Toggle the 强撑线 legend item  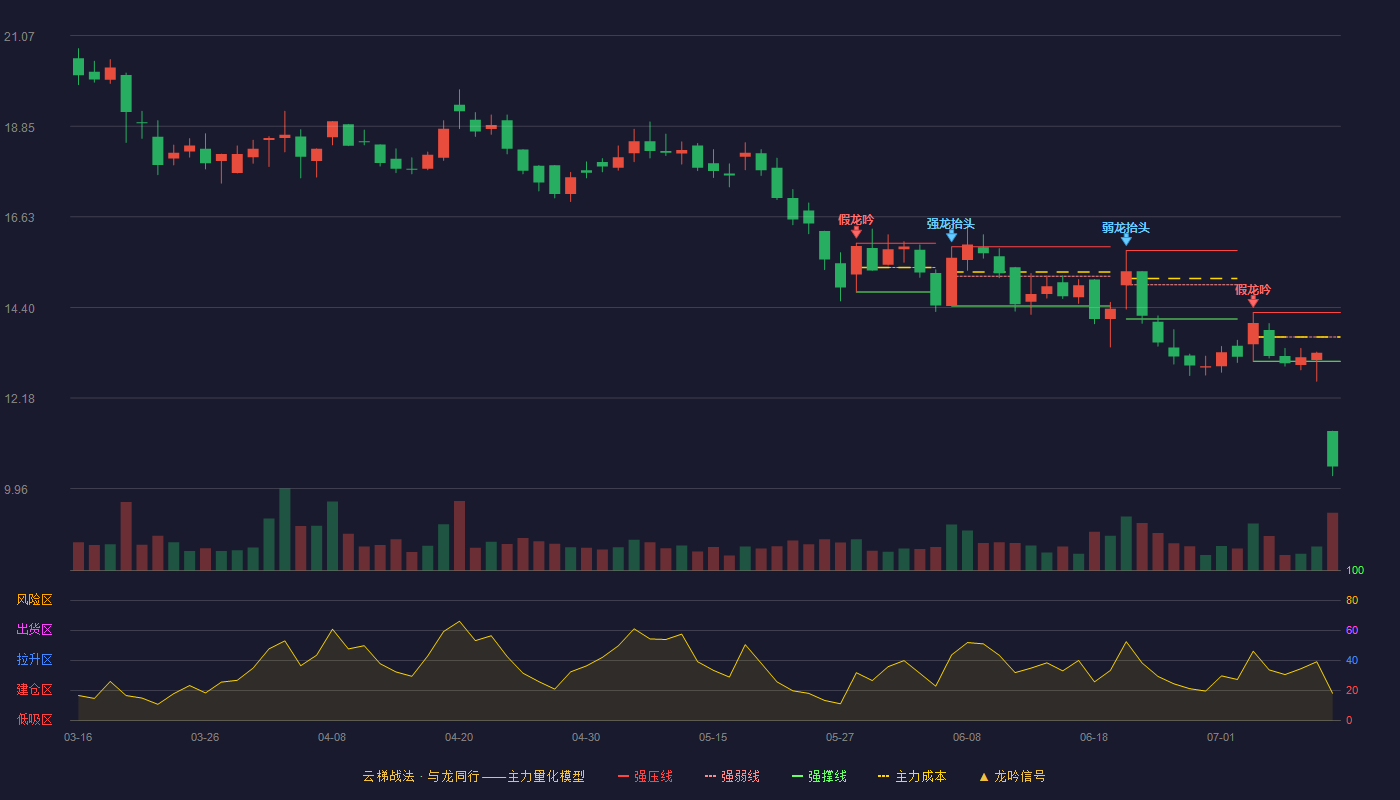pos(819,776)
